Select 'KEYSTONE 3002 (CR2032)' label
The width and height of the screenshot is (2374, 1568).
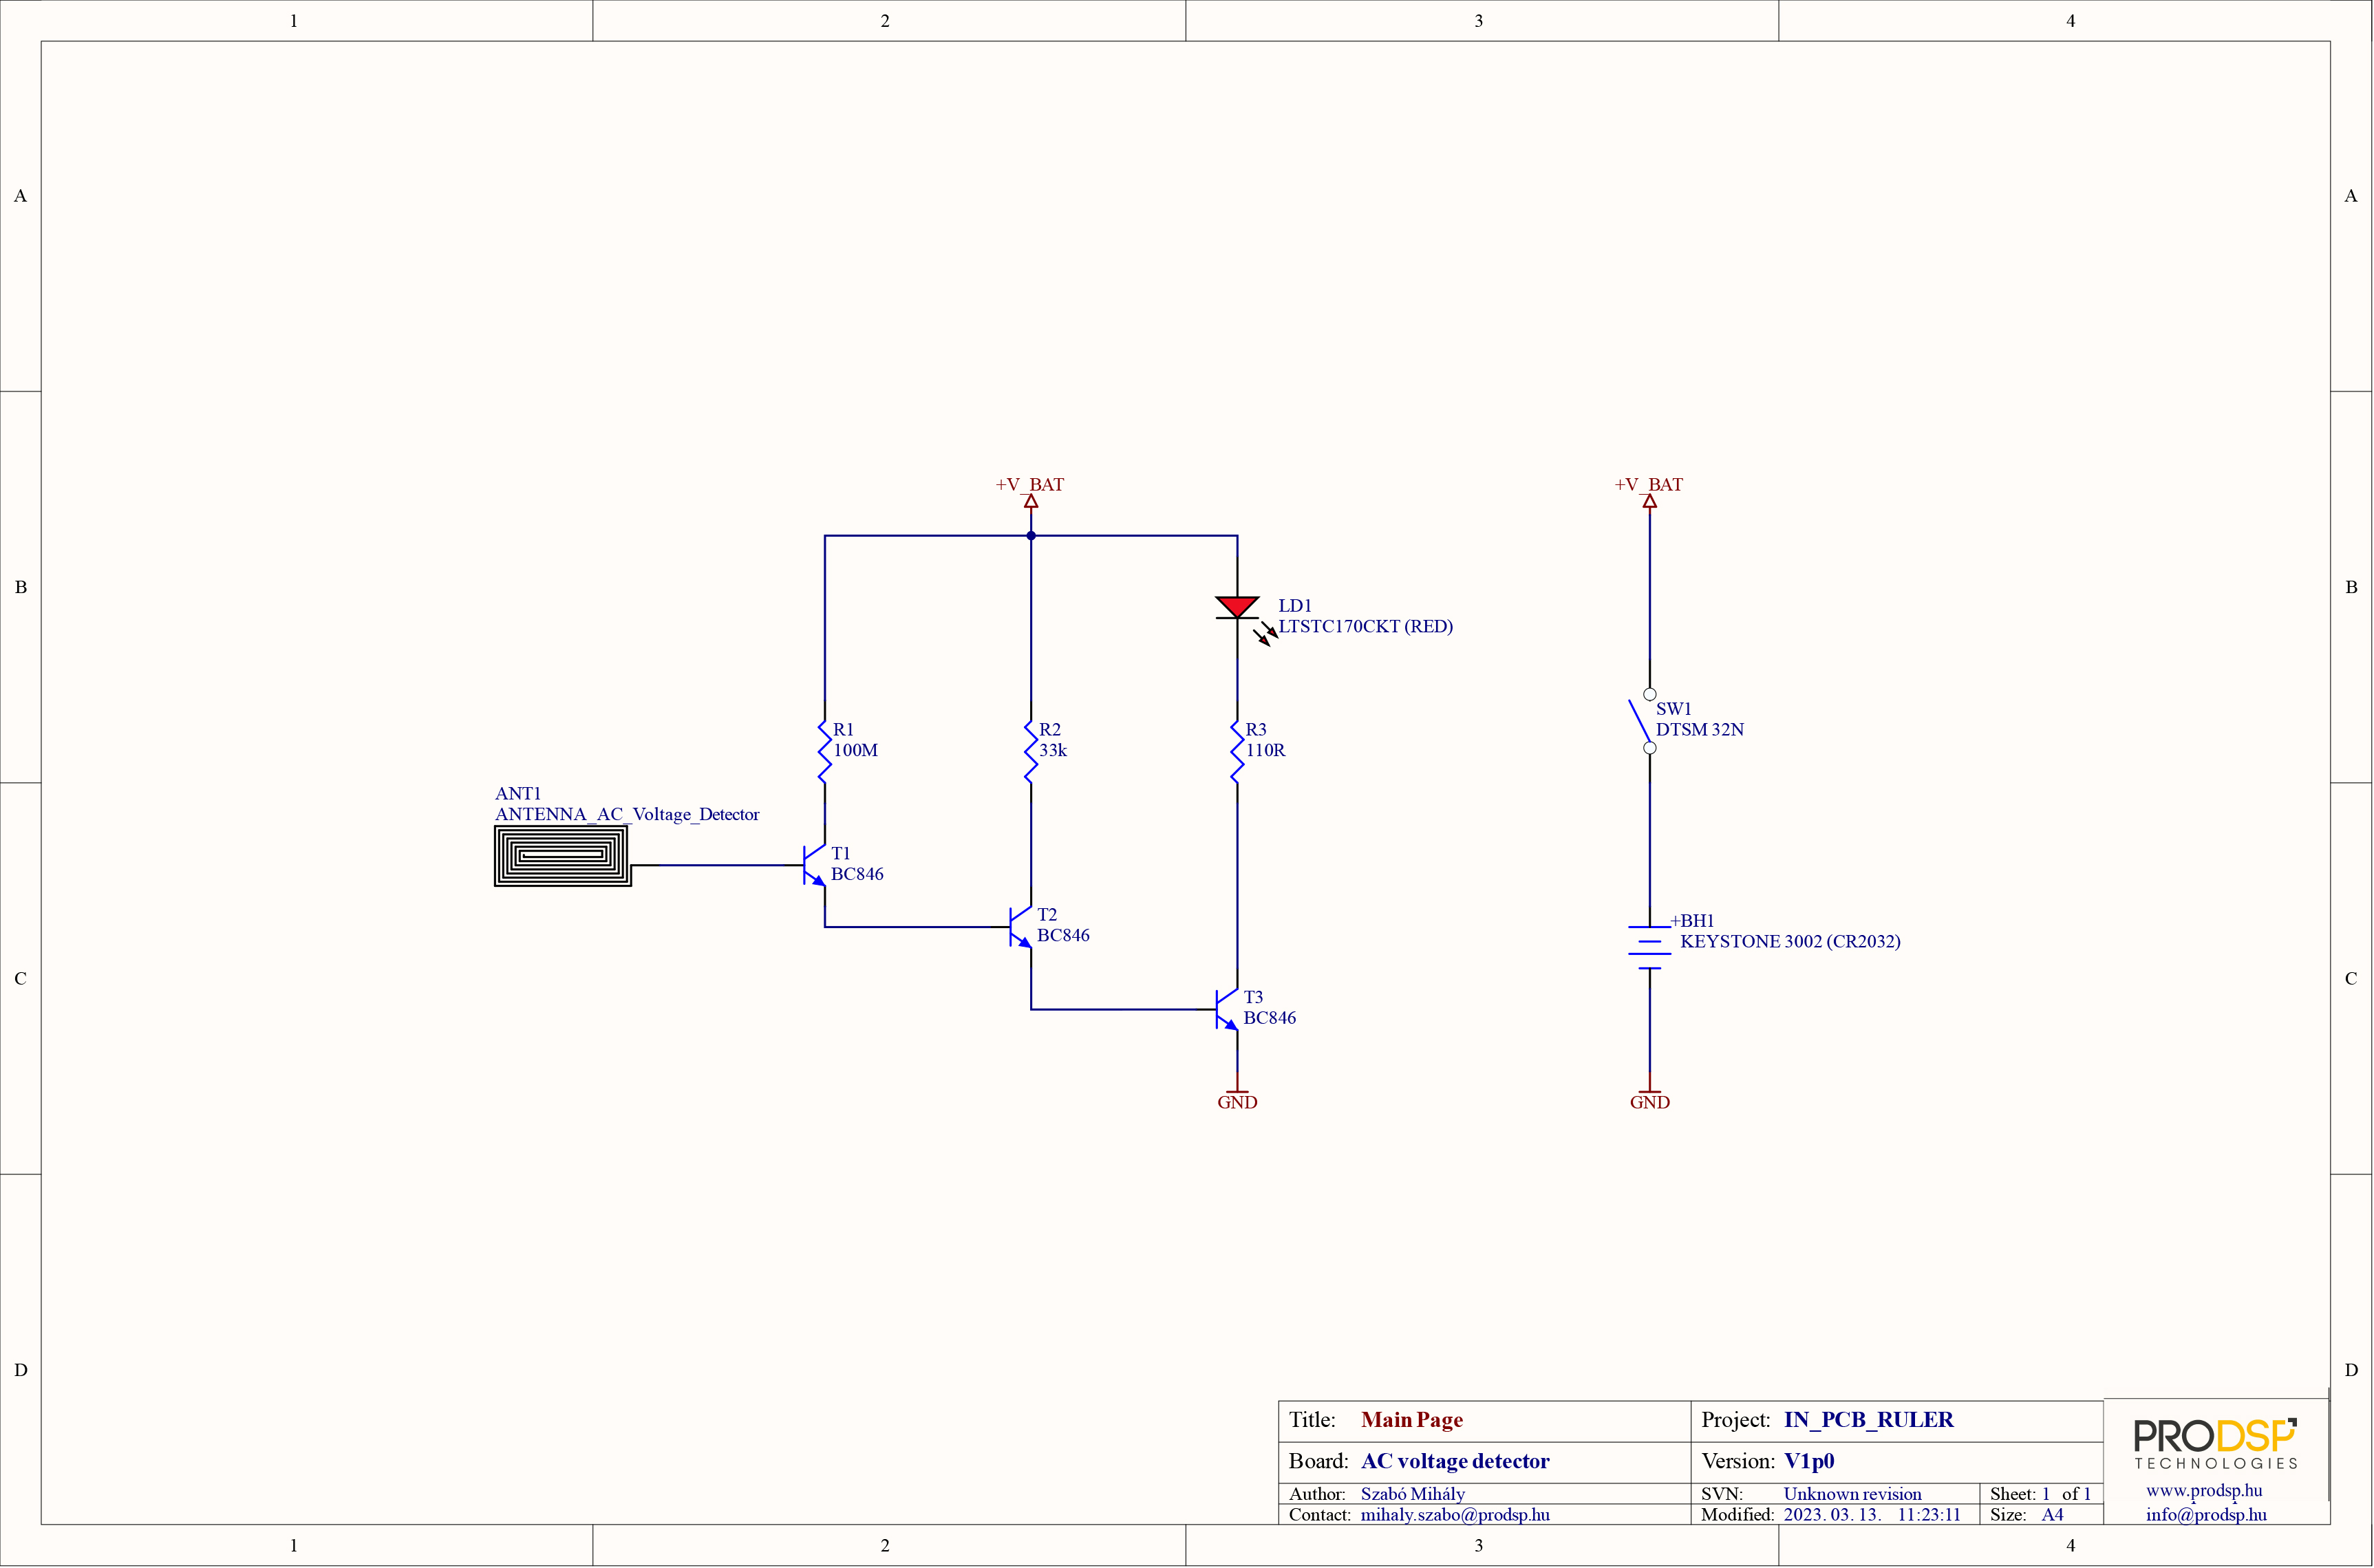click(x=1790, y=941)
